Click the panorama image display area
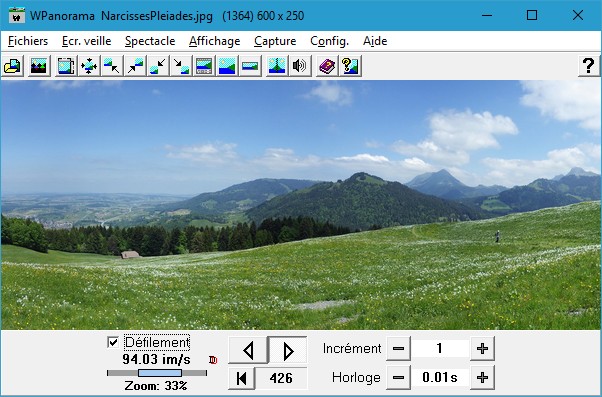The height and width of the screenshot is (397, 602). (x=301, y=205)
